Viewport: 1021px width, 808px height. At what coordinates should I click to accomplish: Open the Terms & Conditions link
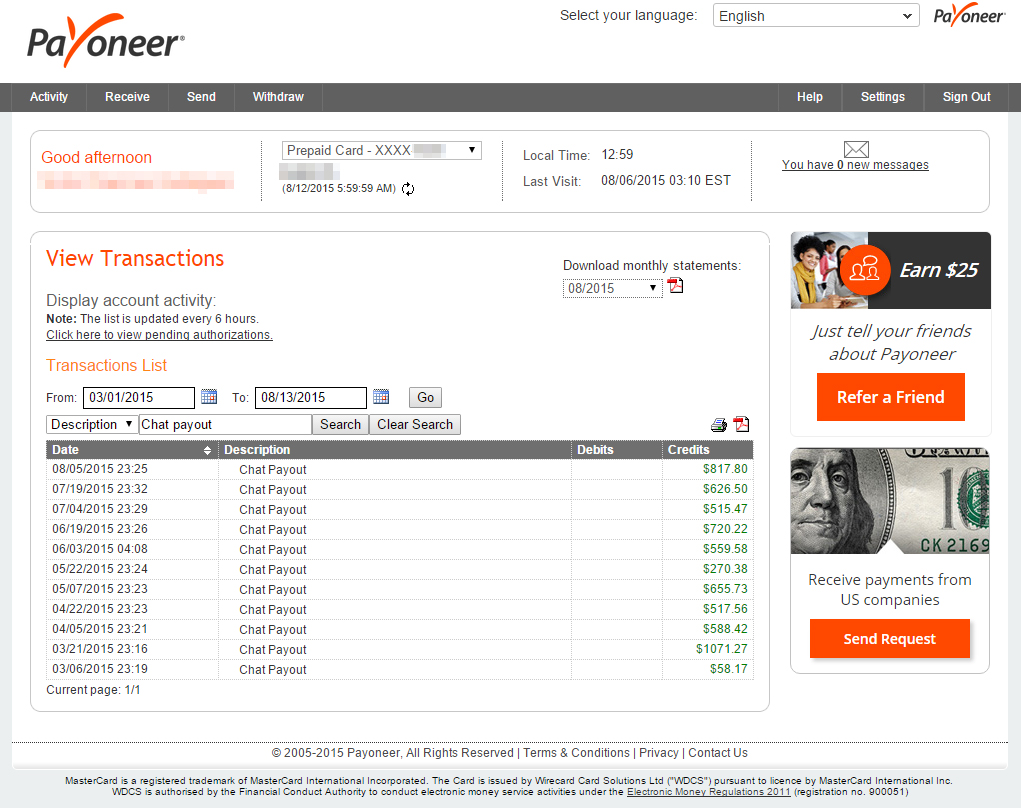(x=576, y=753)
